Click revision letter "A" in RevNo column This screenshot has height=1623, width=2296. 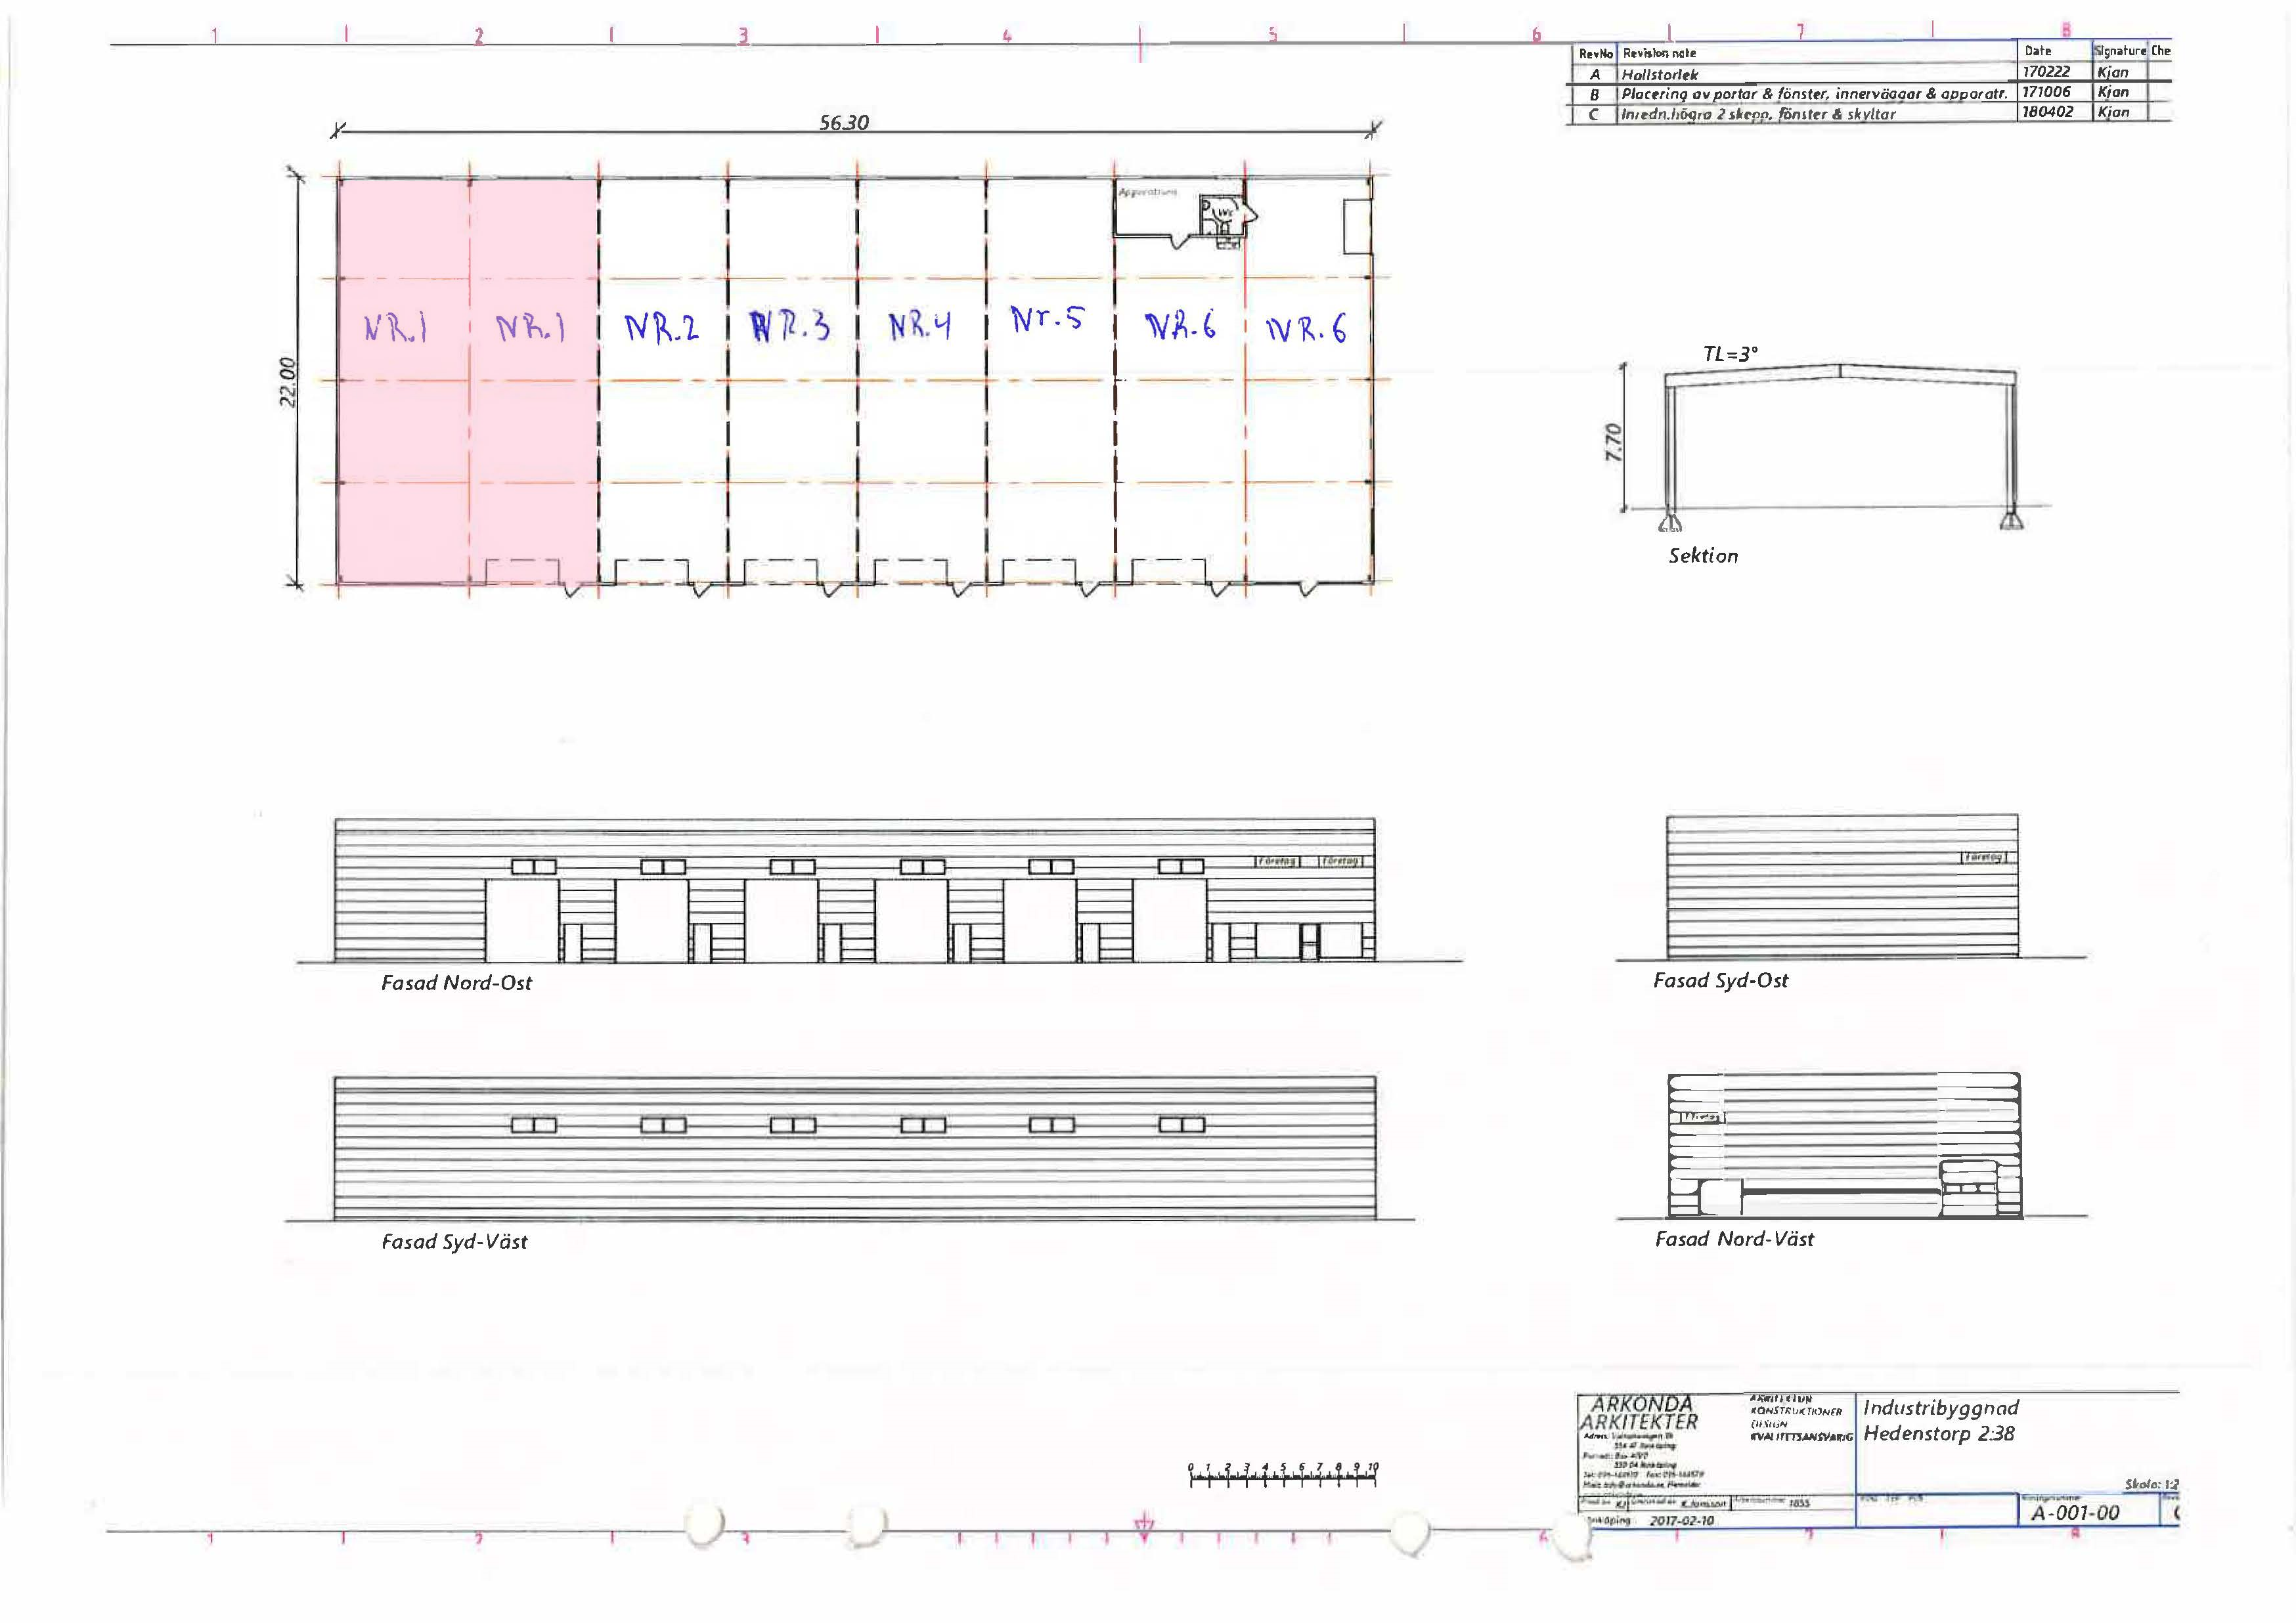1596,75
